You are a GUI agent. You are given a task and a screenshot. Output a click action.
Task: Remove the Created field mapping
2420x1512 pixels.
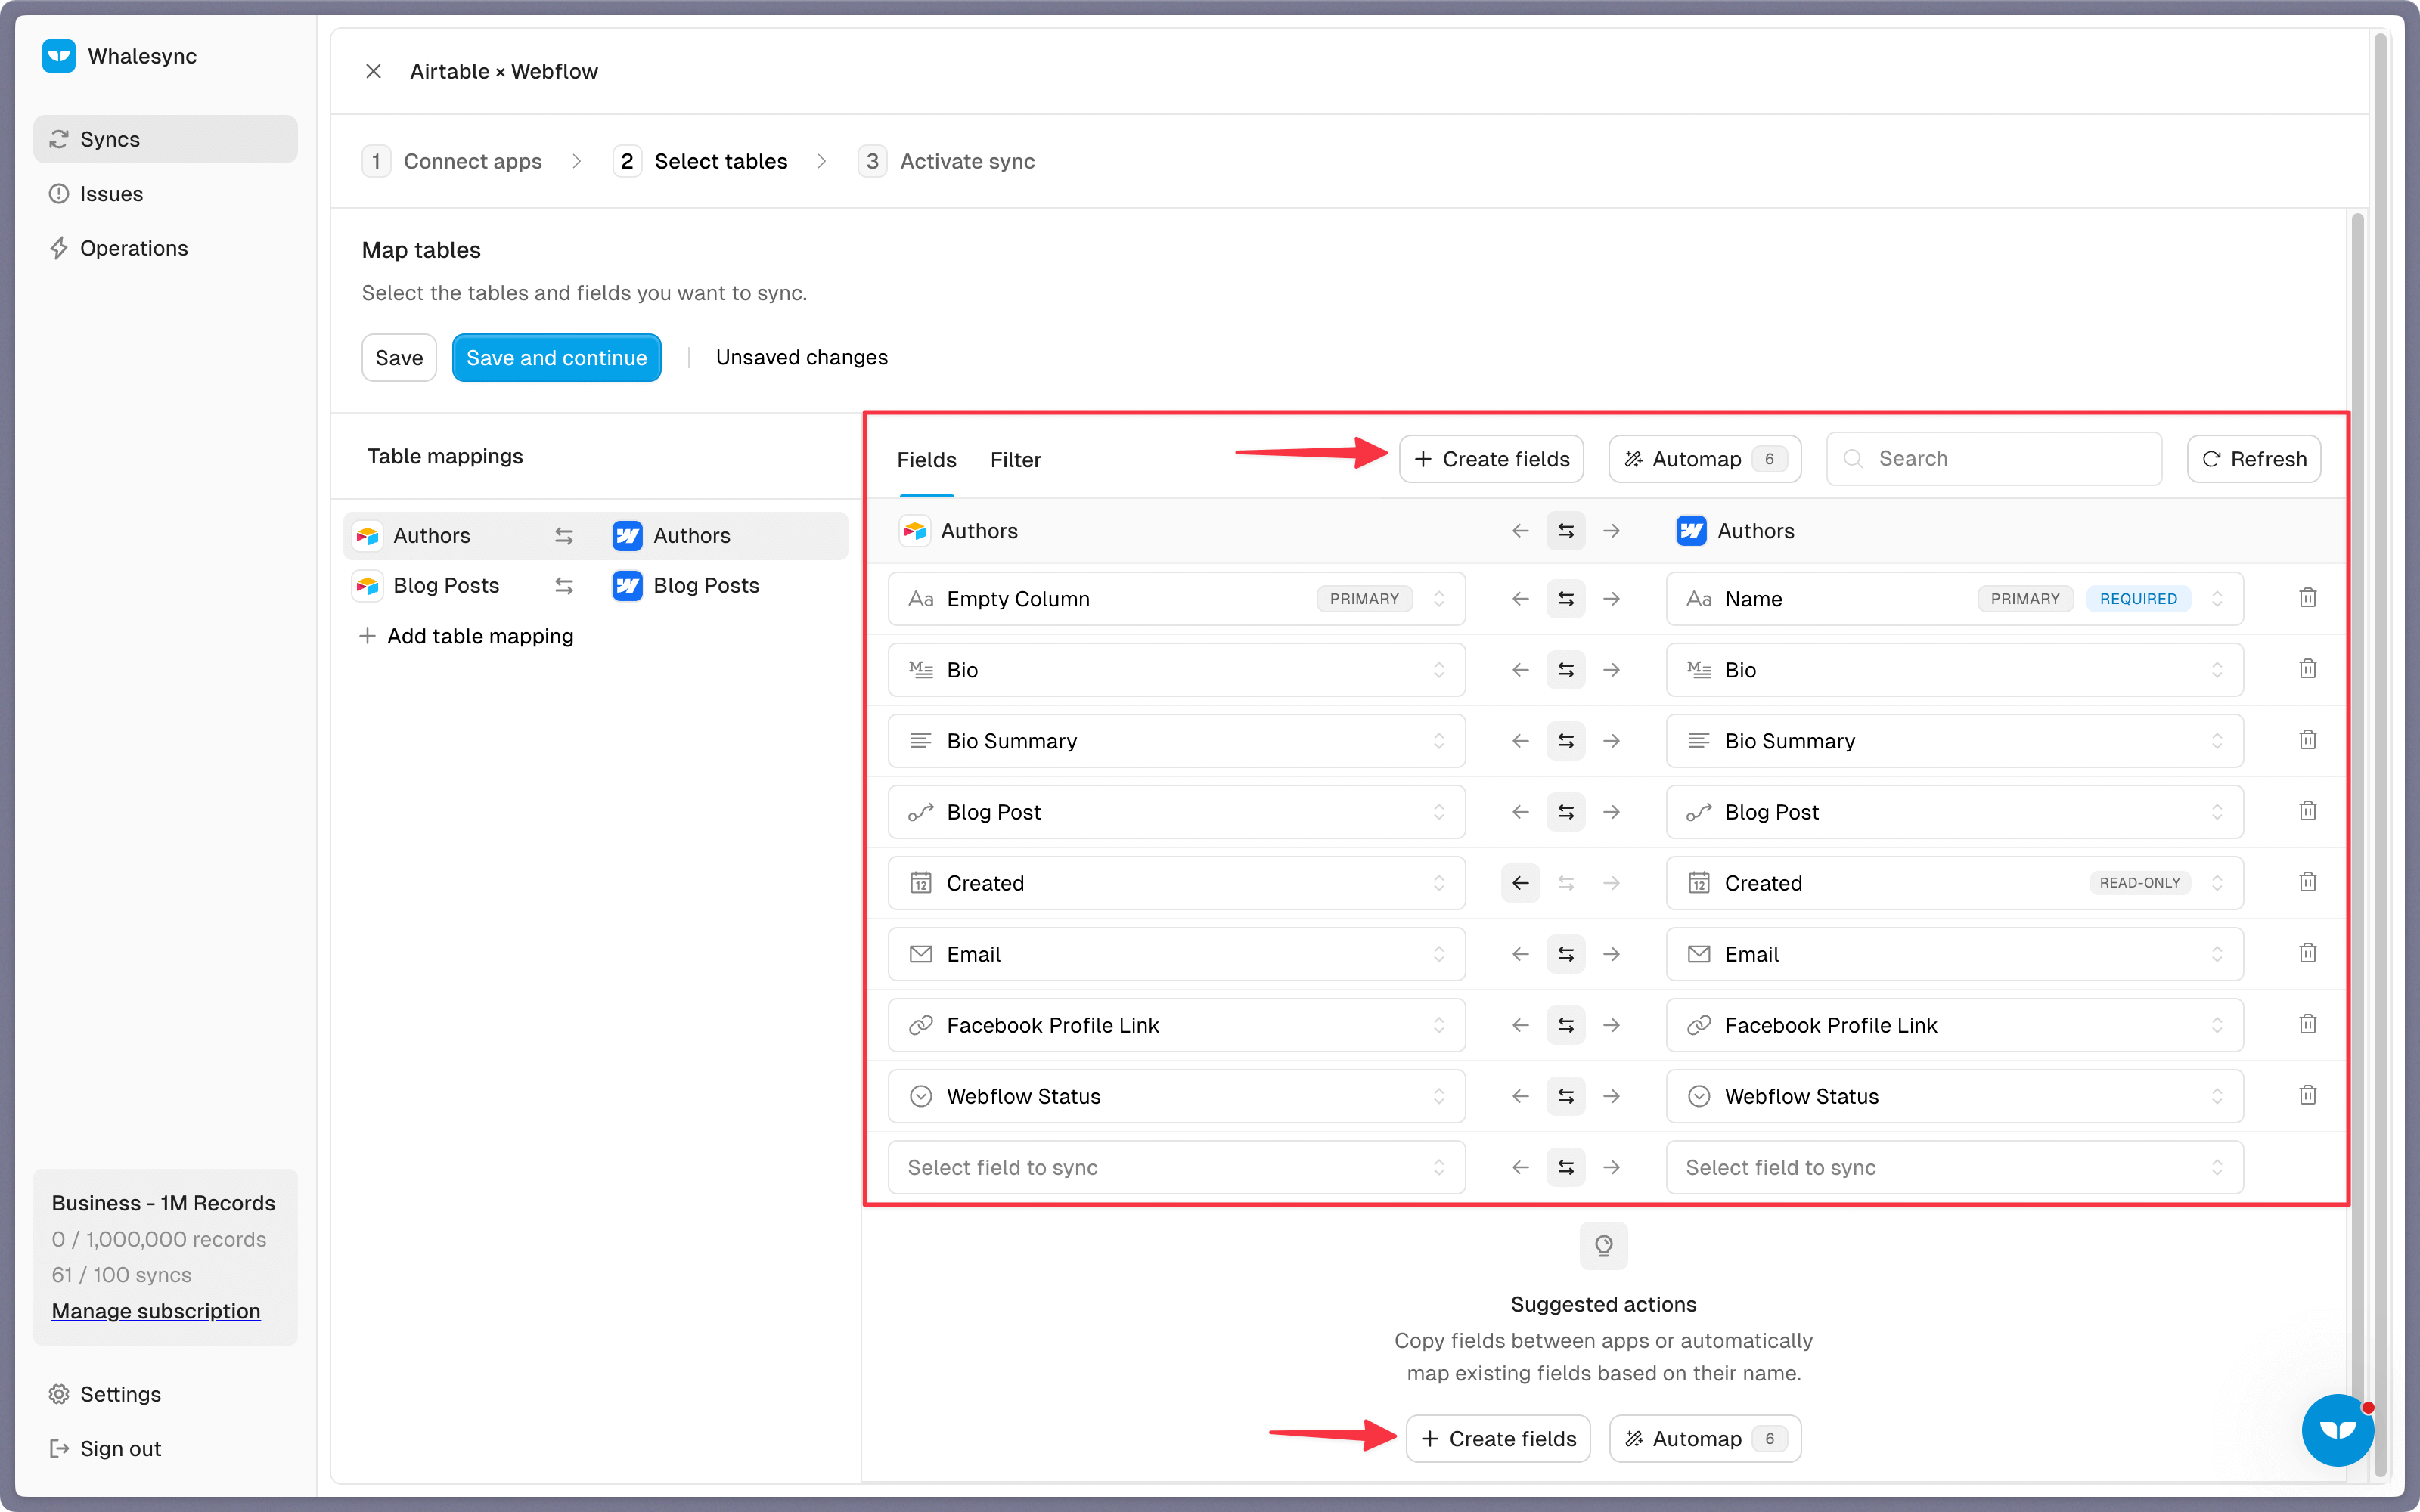2308,882
